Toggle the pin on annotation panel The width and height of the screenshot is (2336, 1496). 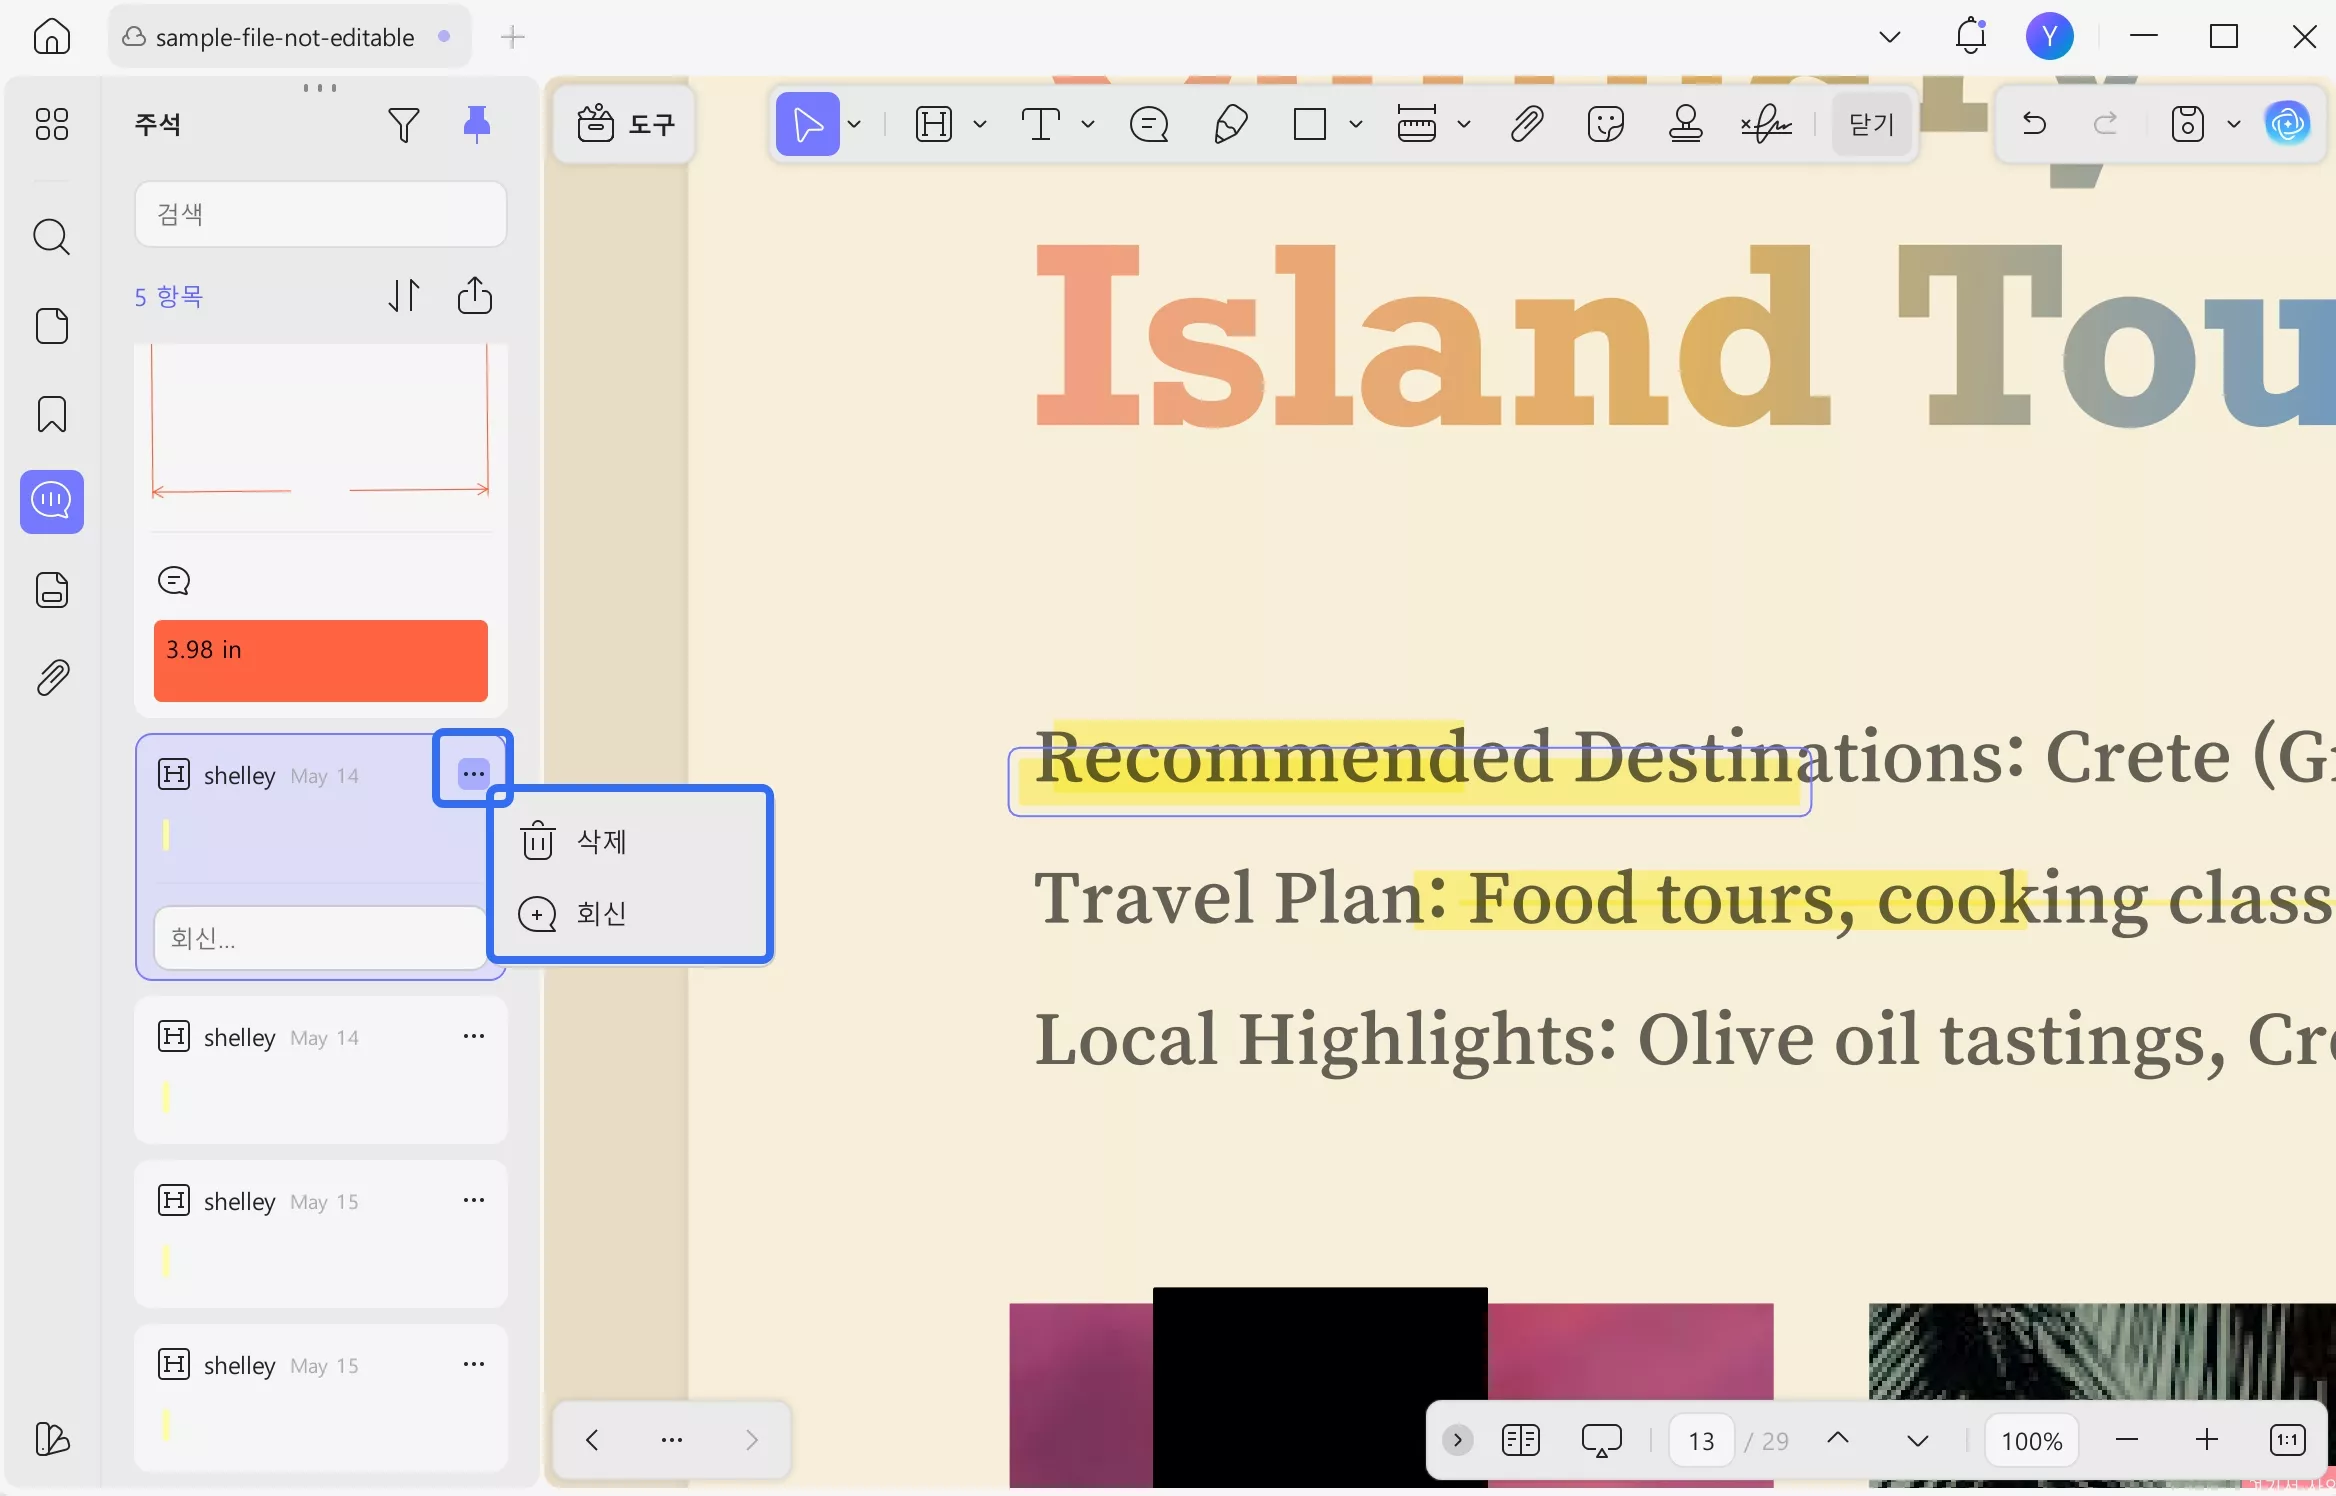476,124
